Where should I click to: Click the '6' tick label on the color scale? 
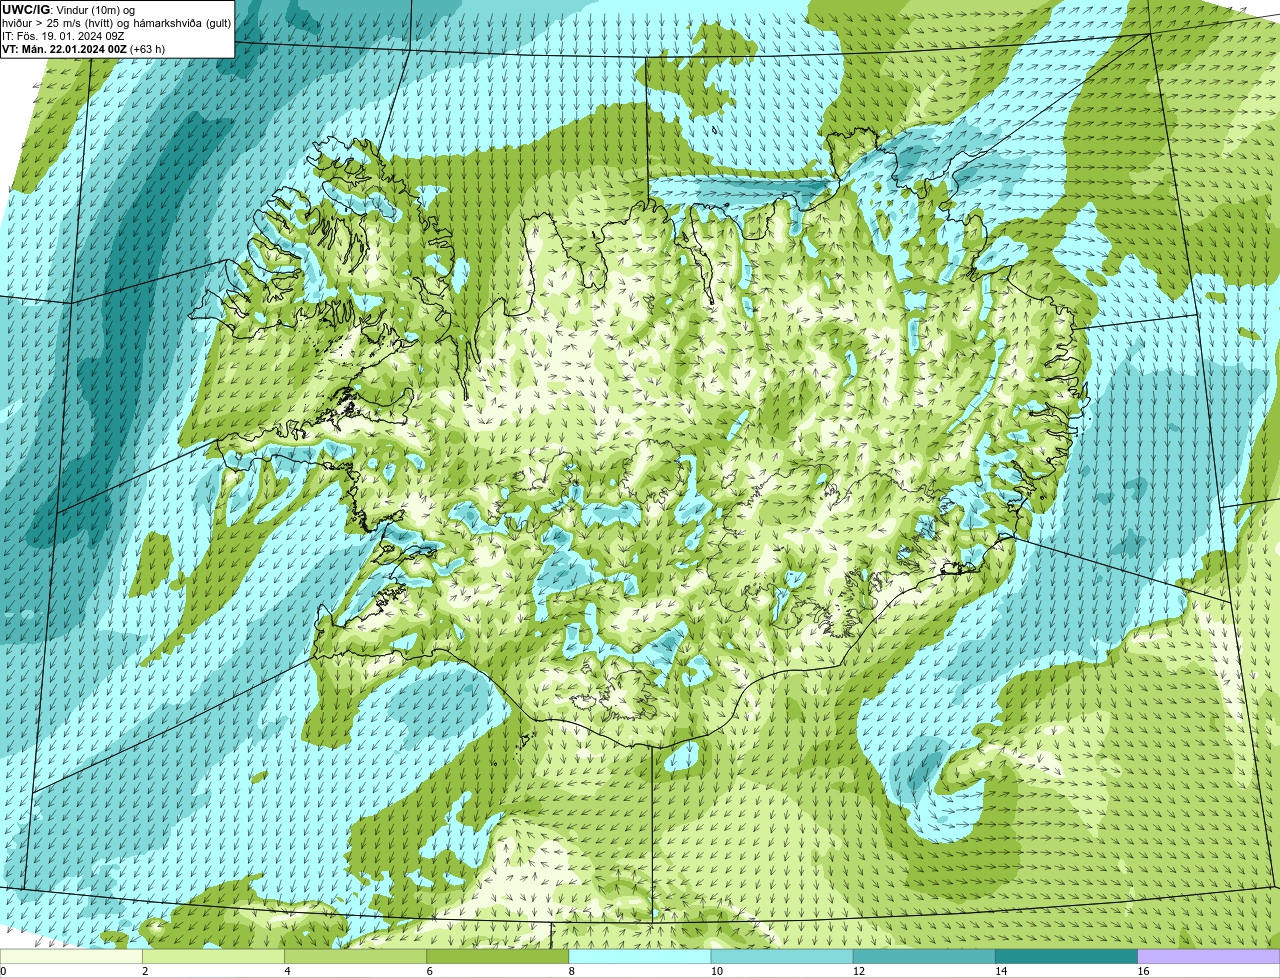[x=429, y=971]
